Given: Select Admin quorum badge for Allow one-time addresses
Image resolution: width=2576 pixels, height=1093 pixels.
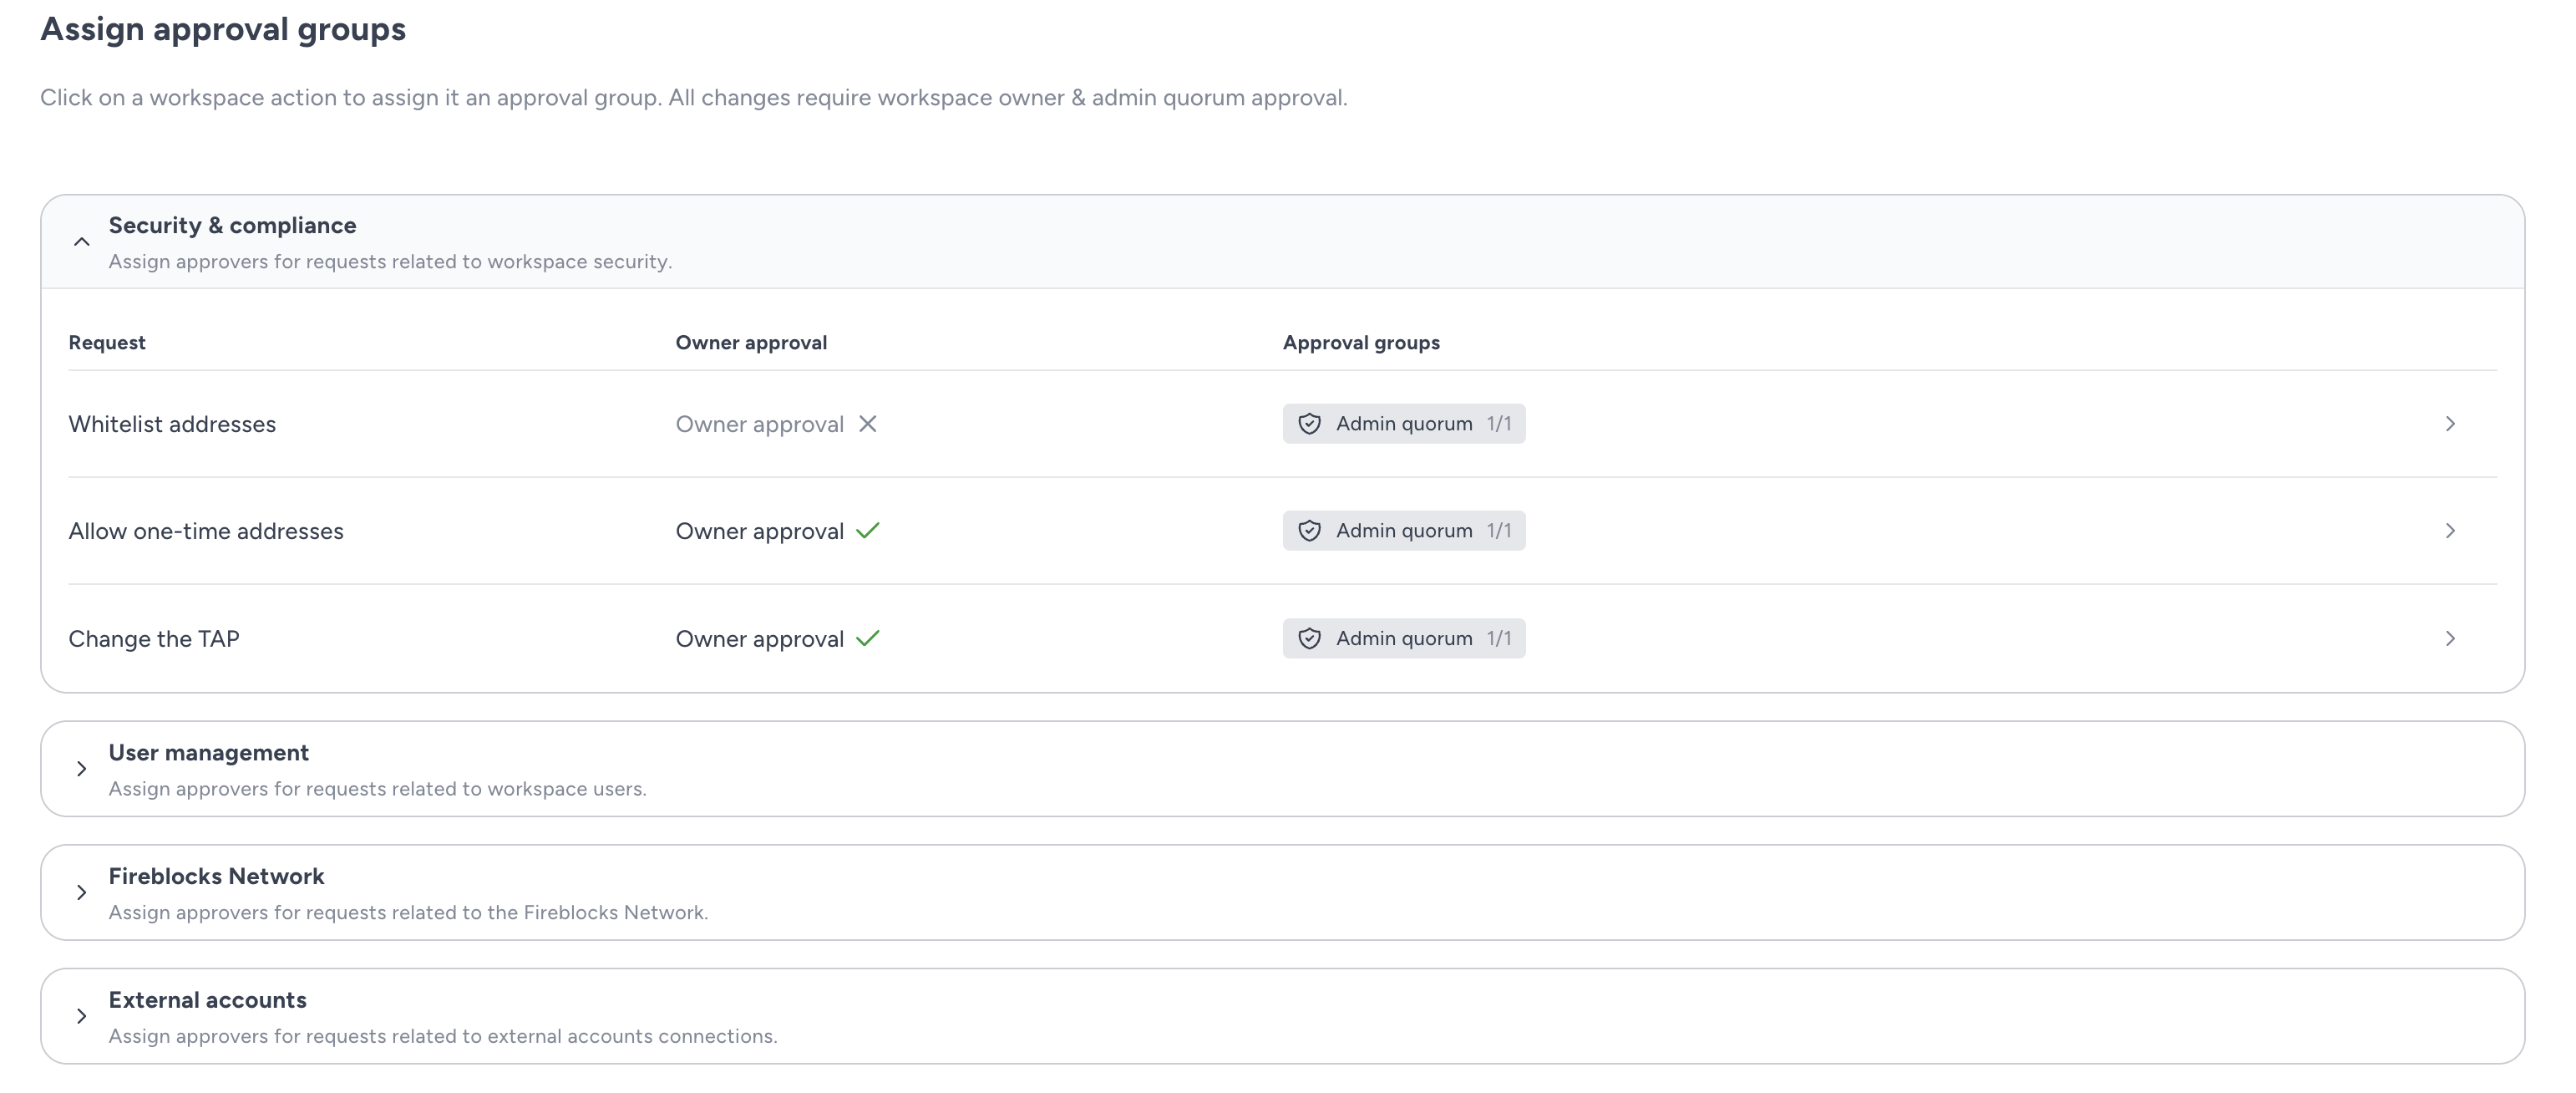Looking at the screenshot, I should click(x=1404, y=531).
